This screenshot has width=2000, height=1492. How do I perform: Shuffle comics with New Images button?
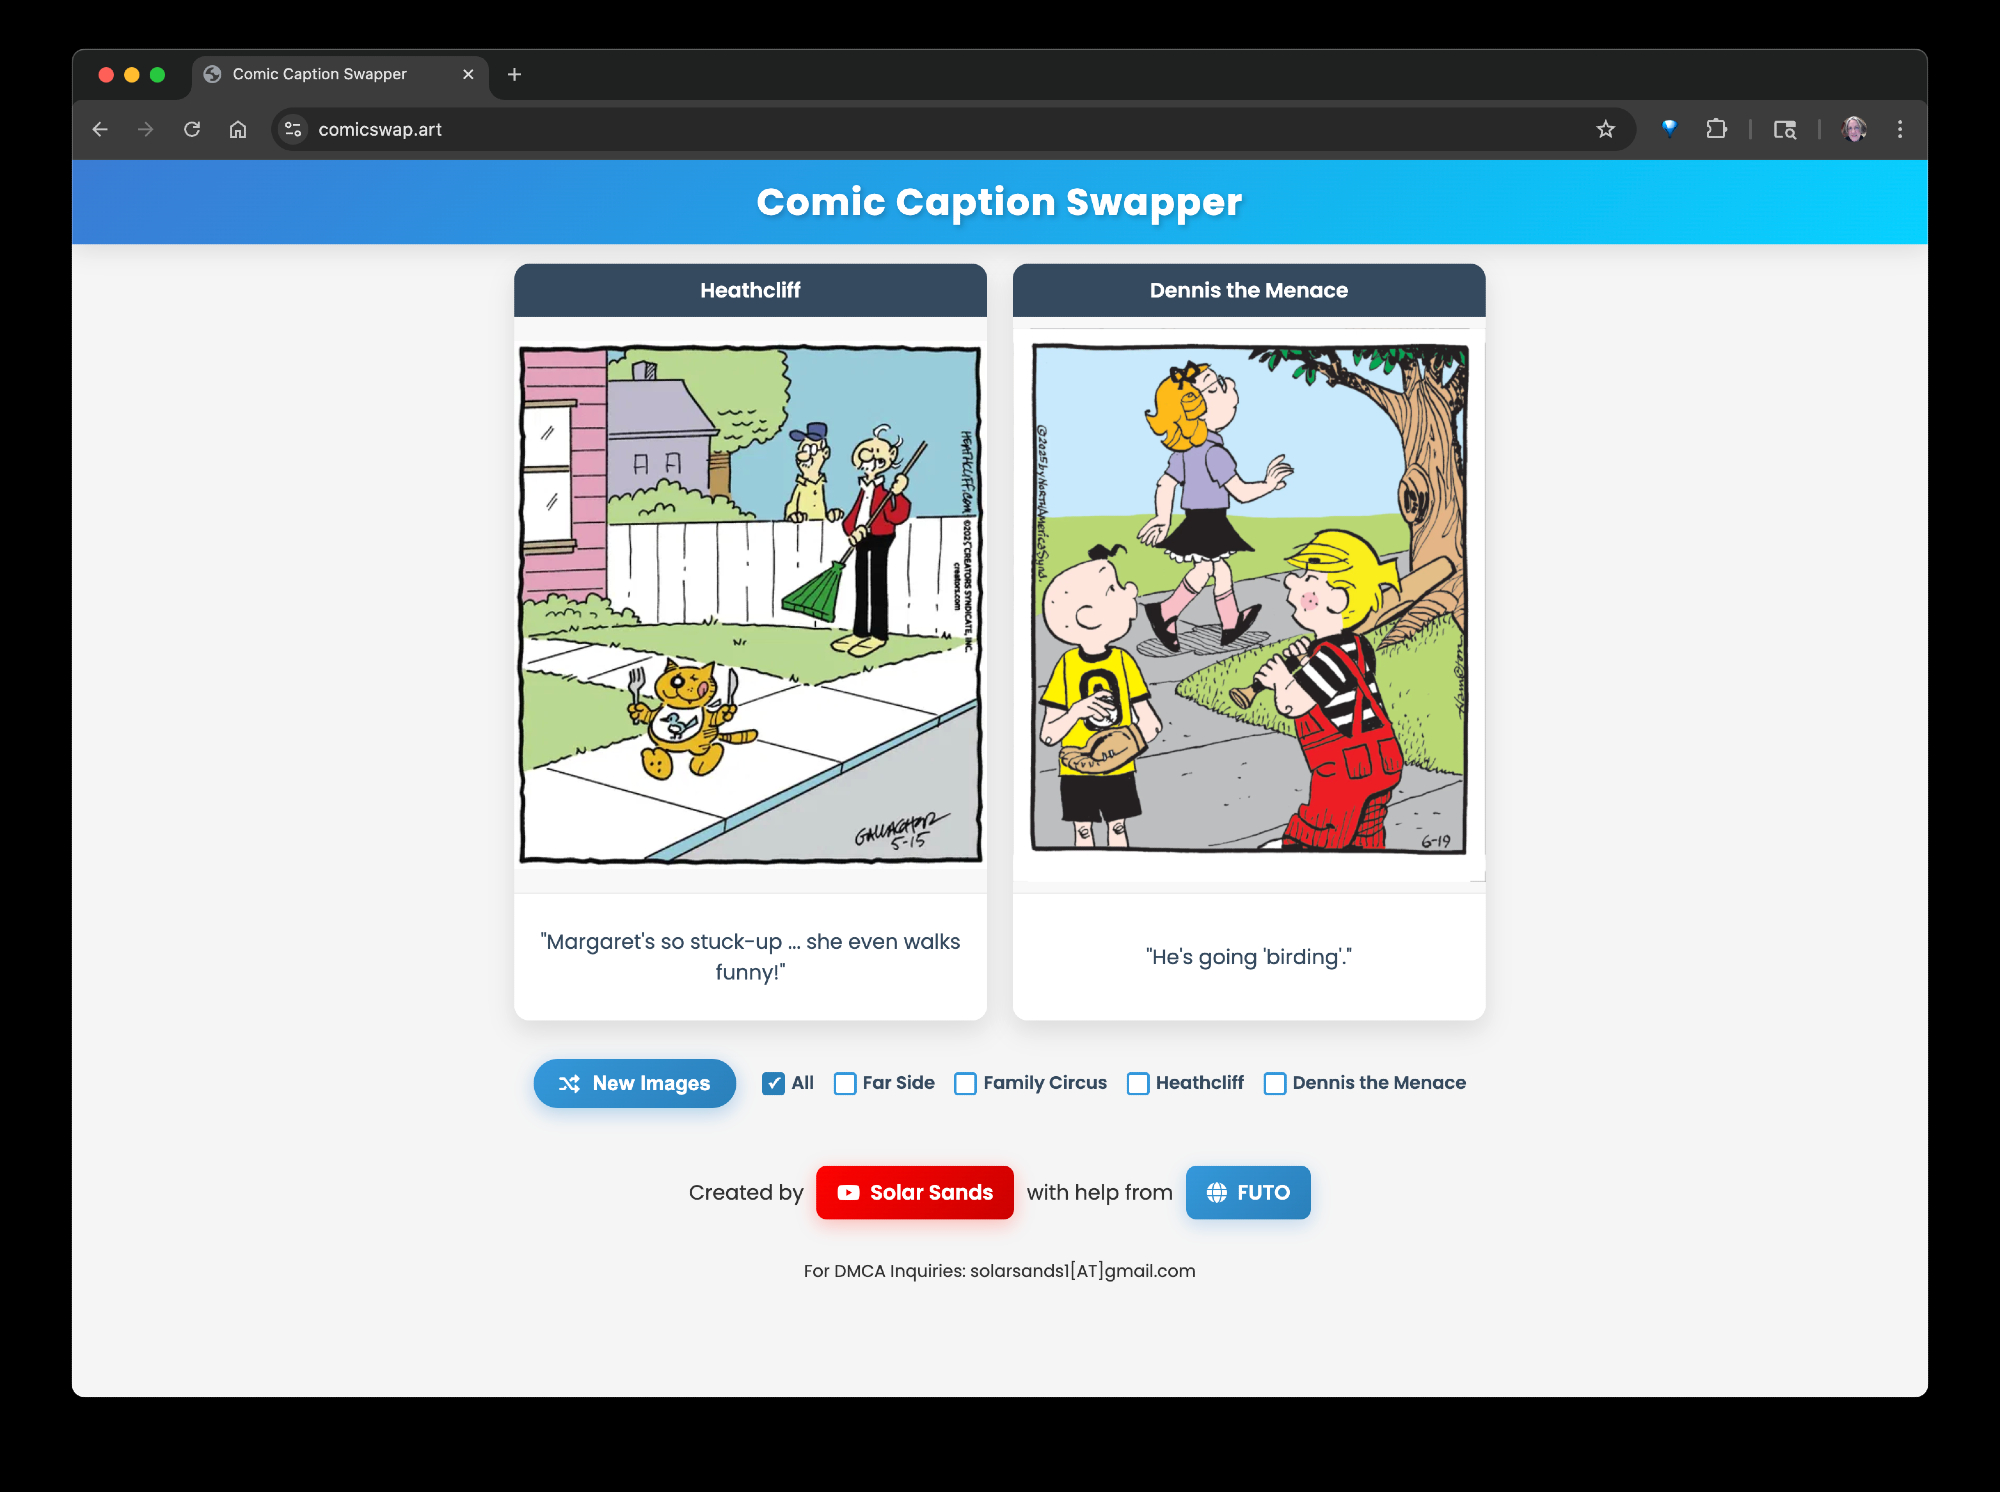pos(634,1083)
